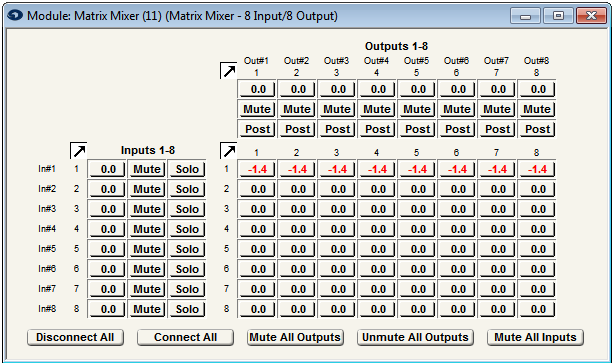Mute output Out#8
The image size is (613, 363).
pyautogui.click(x=537, y=109)
